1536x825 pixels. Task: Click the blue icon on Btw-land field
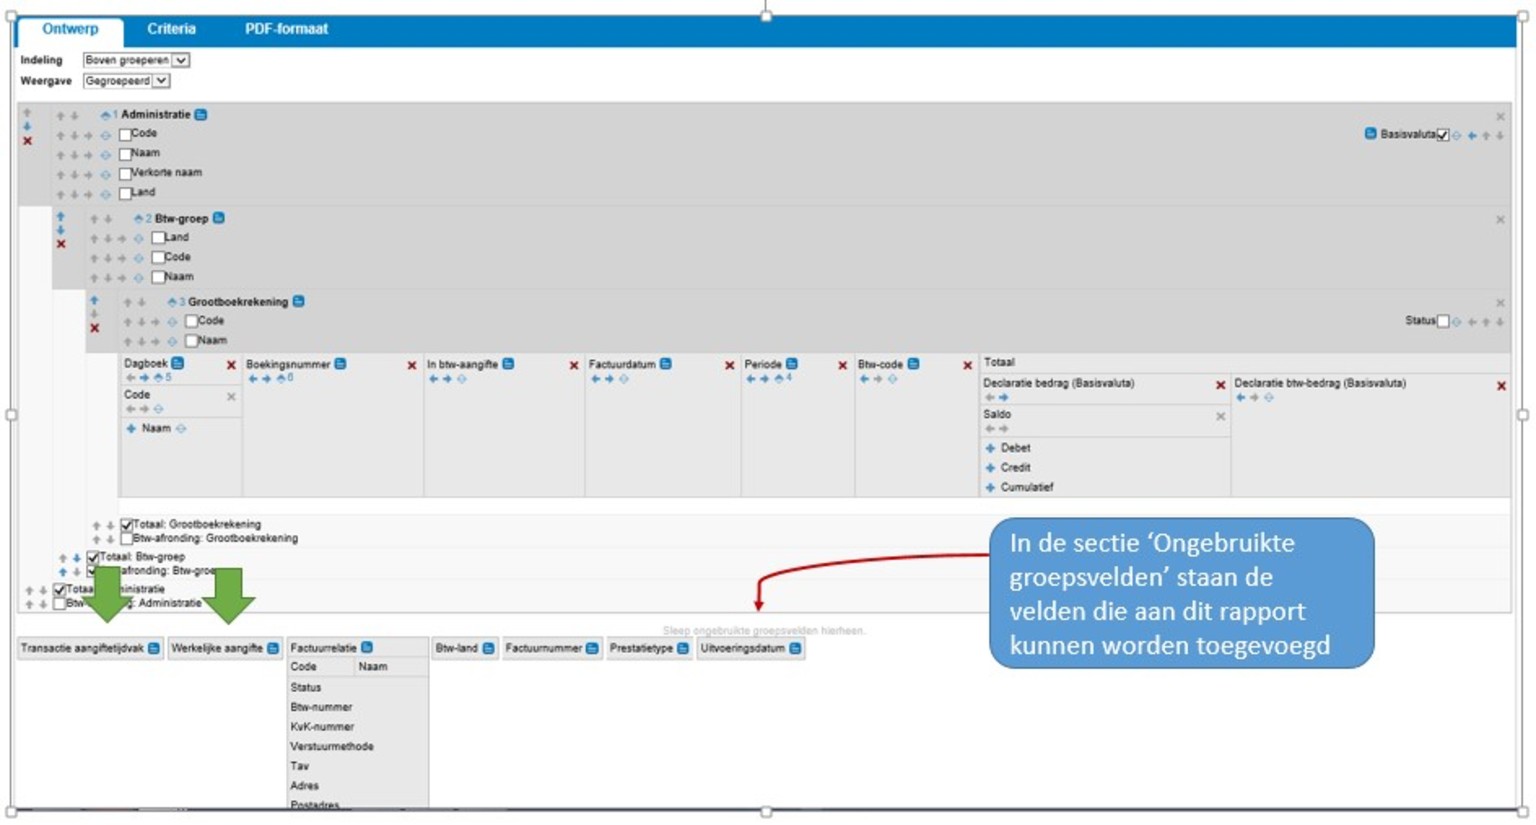[x=488, y=649]
